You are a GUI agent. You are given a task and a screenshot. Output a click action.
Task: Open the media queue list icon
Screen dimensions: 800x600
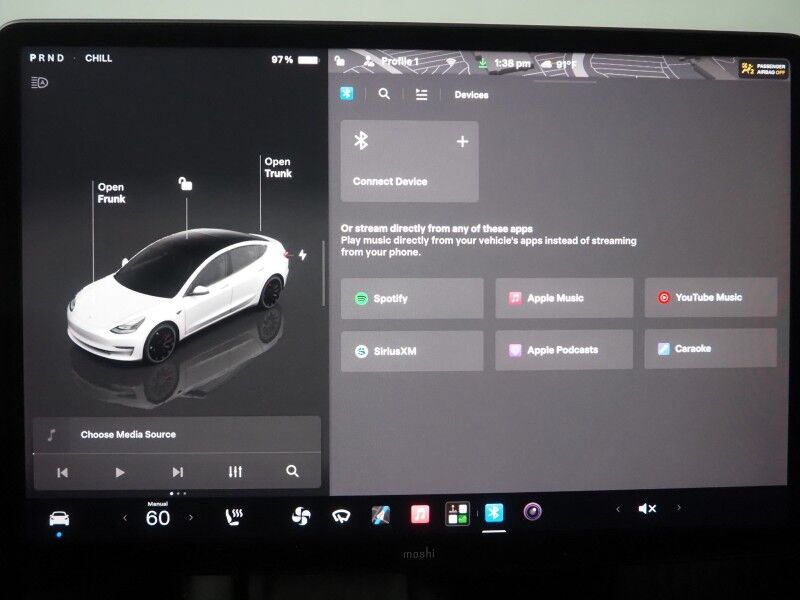pyautogui.click(x=421, y=94)
